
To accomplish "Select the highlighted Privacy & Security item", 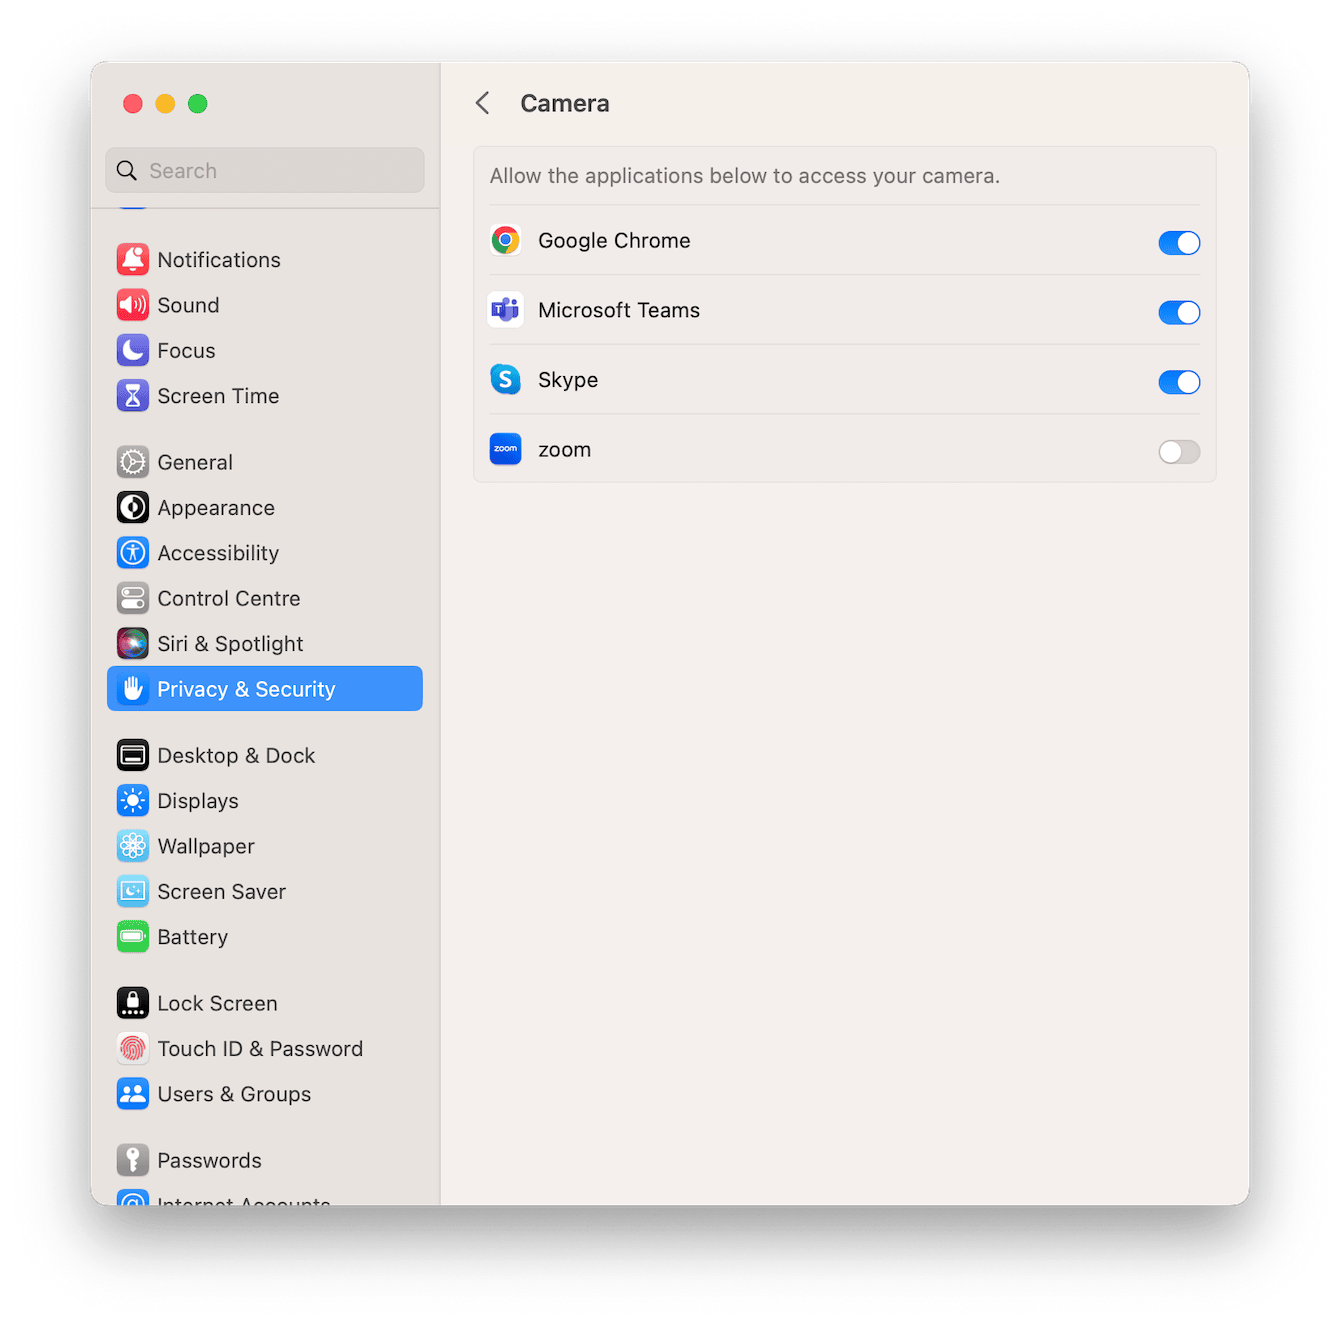I will pyautogui.click(x=247, y=688).
